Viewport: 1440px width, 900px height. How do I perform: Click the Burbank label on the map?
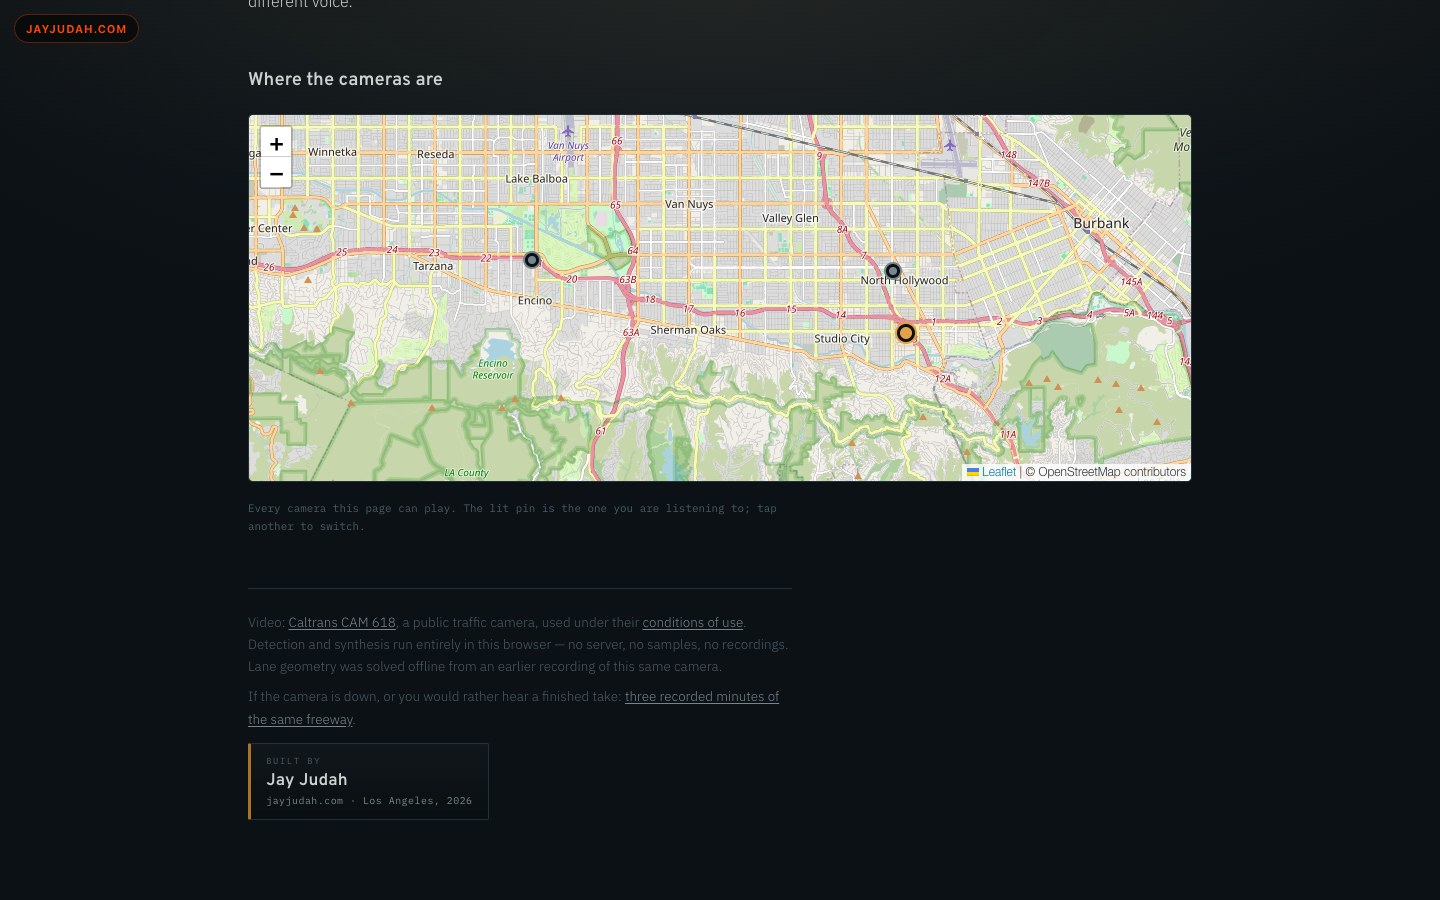pos(1101,223)
